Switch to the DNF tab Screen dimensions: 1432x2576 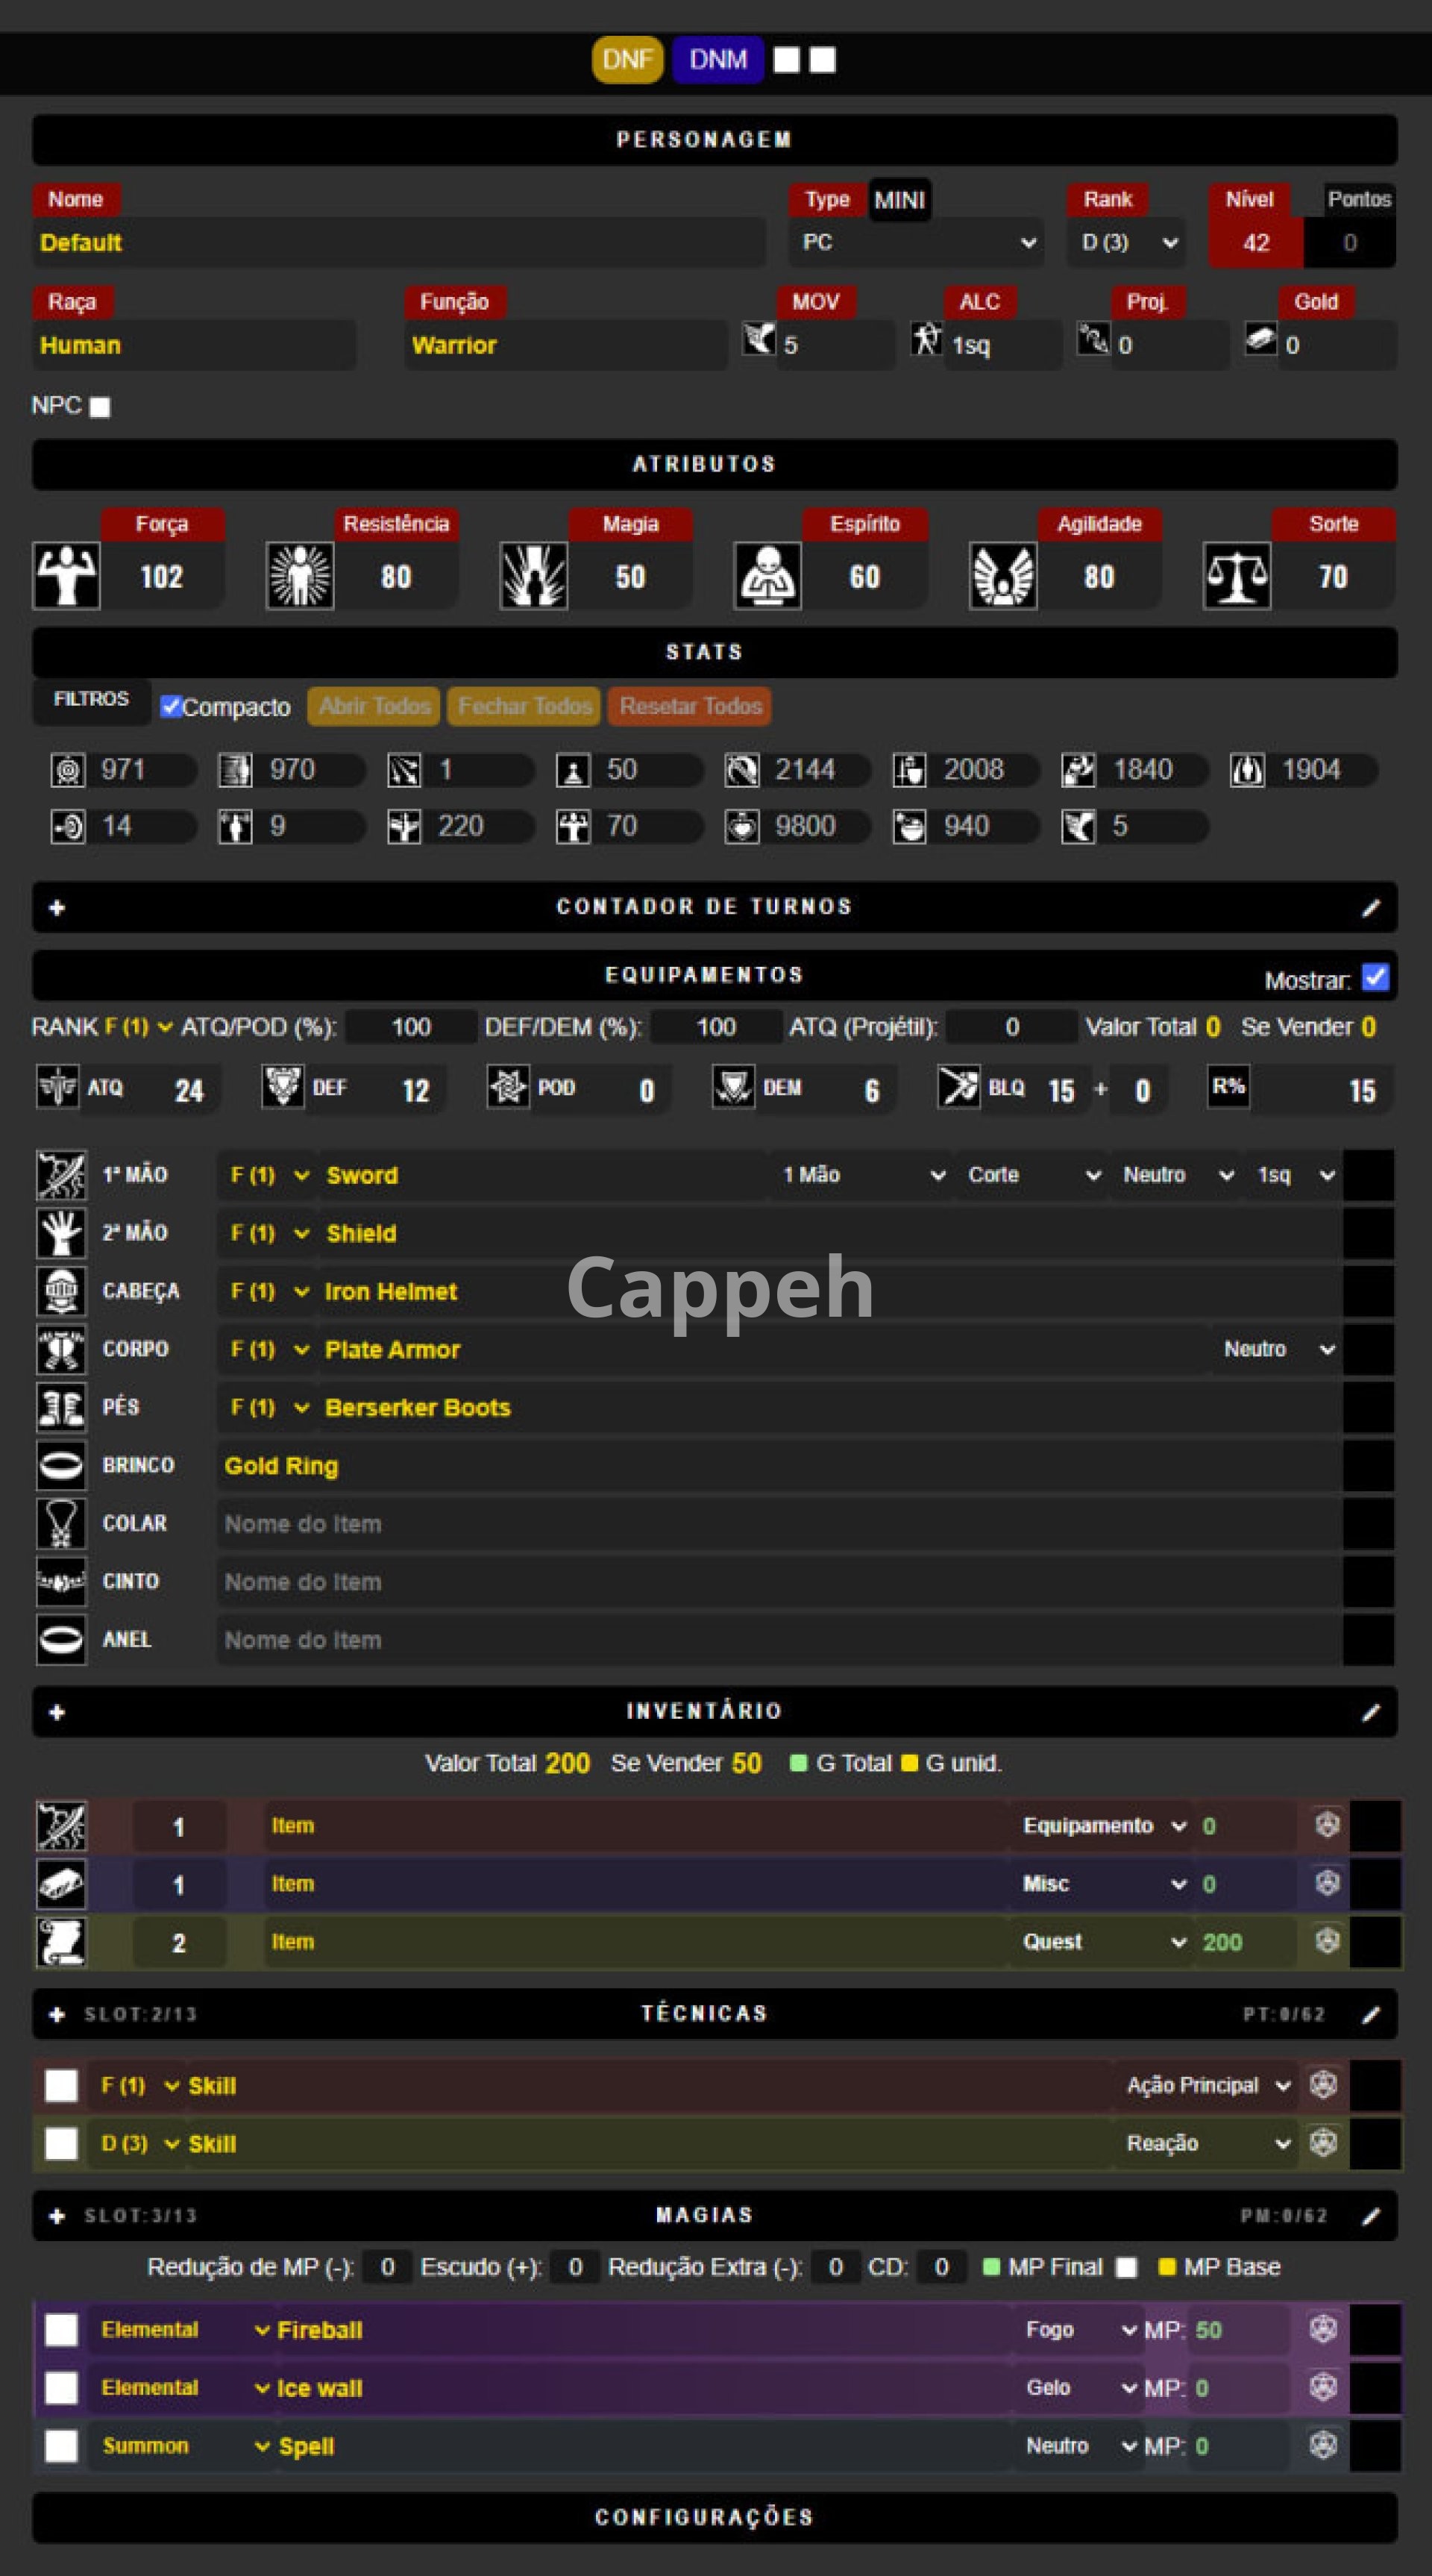[x=627, y=60]
